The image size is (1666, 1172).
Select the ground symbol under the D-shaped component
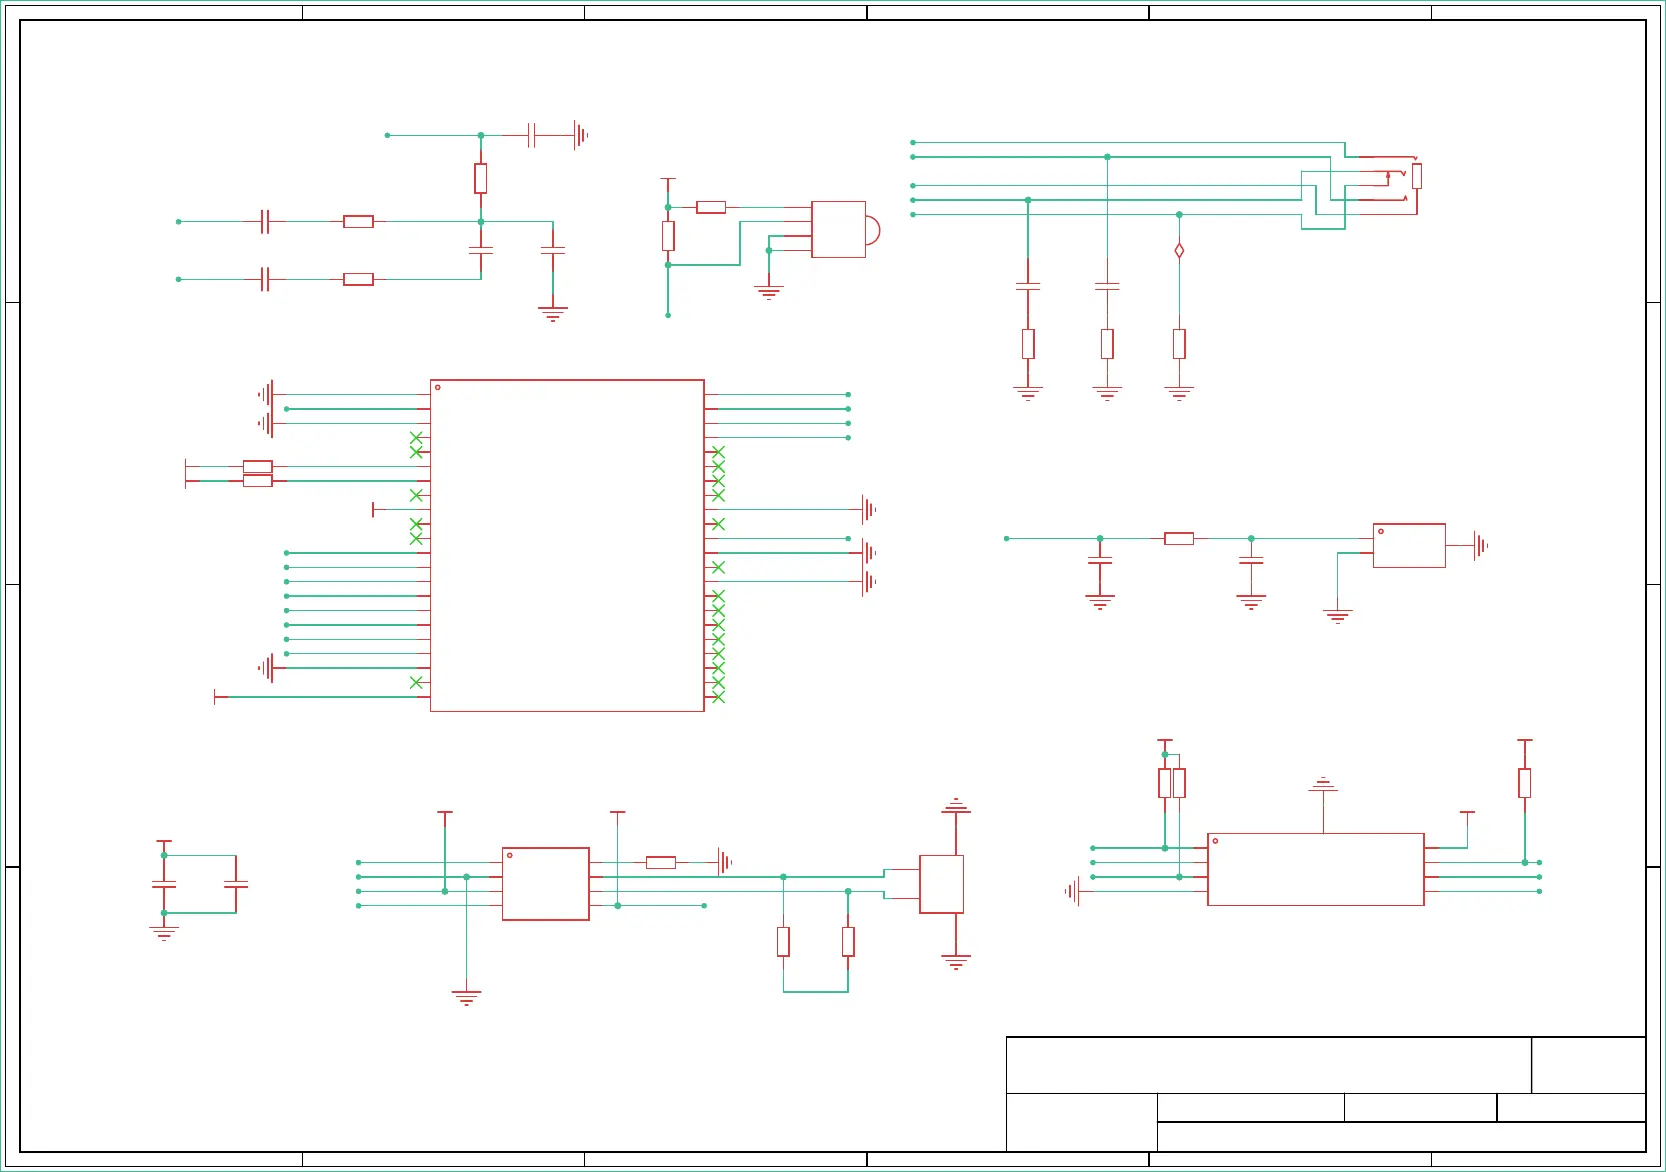coord(769,293)
